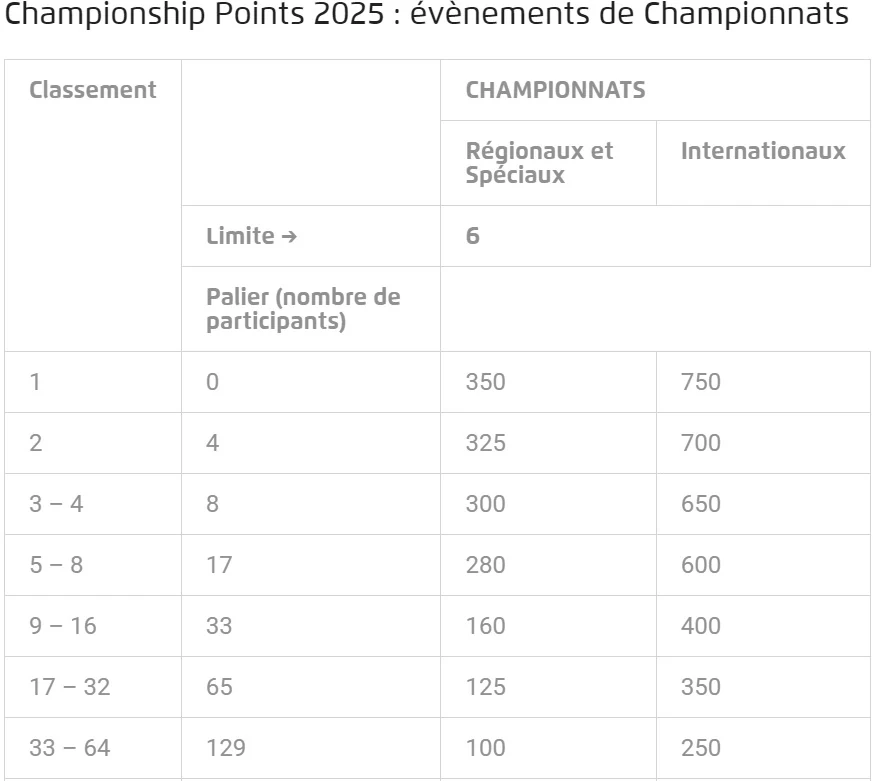Click the 750 Internationaux points cell
The width and height of the screenshot is (873, 781).
(763, 382)
